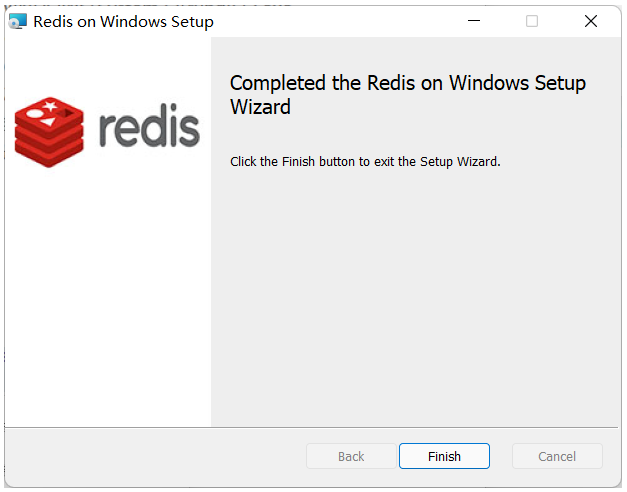Click the word "Wizard" in the heading's second line
This screenshot has width=627, height=492.
(x=260, y=107)
